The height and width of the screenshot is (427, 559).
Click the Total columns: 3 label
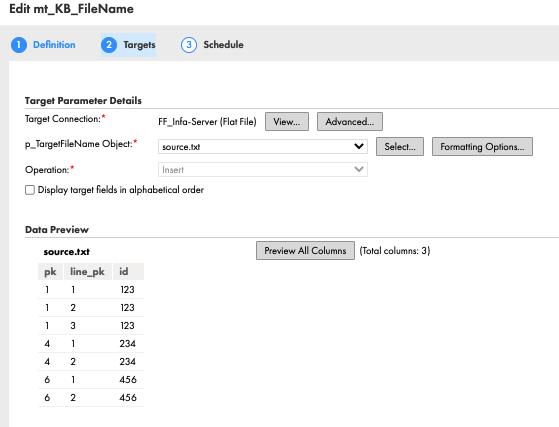tap(395, 251)
